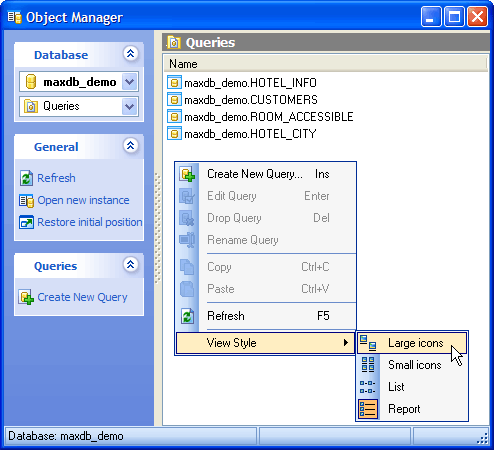This screenshot has height=450, width=494.
Task: Click the Create New Query sidebar link
Action: click(x=82, y=297)
